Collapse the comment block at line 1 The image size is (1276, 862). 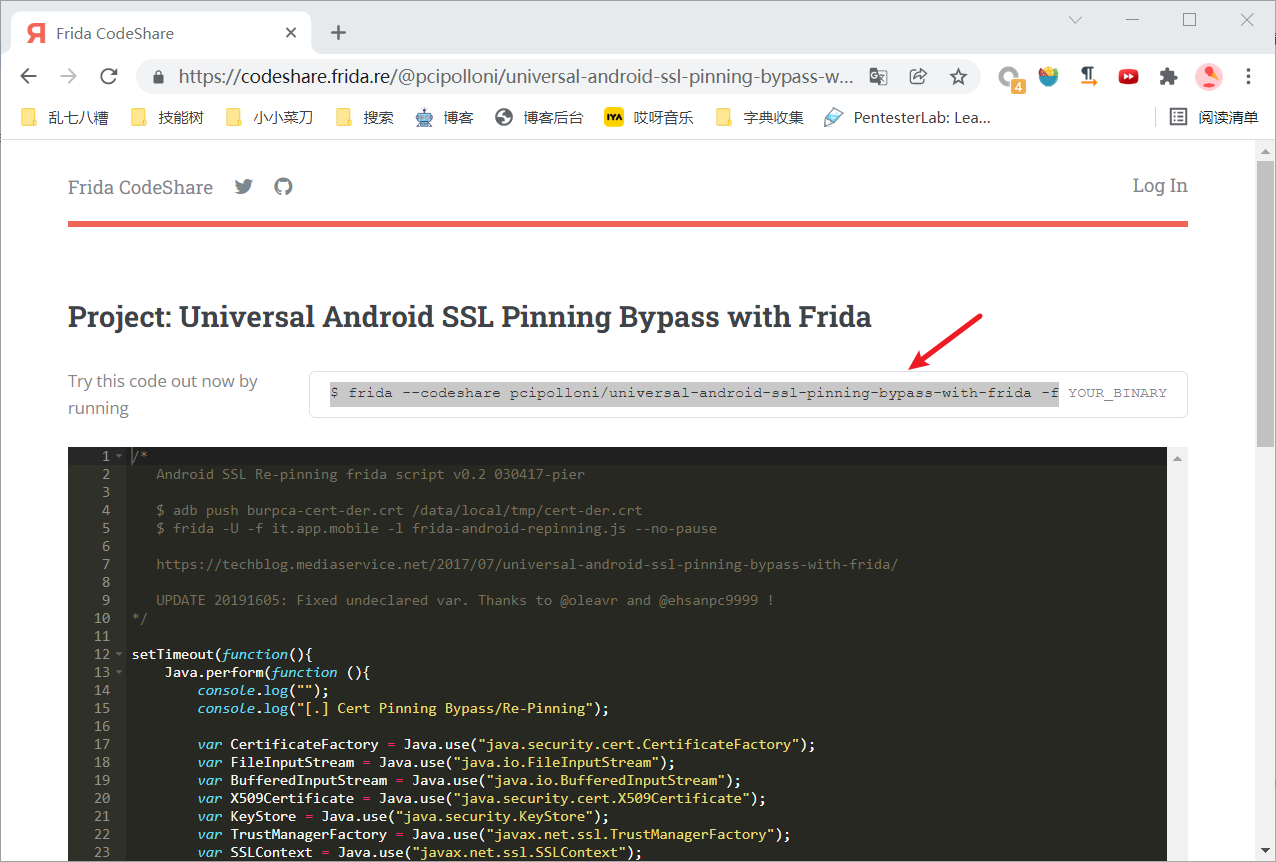click(x=120, y=457)
